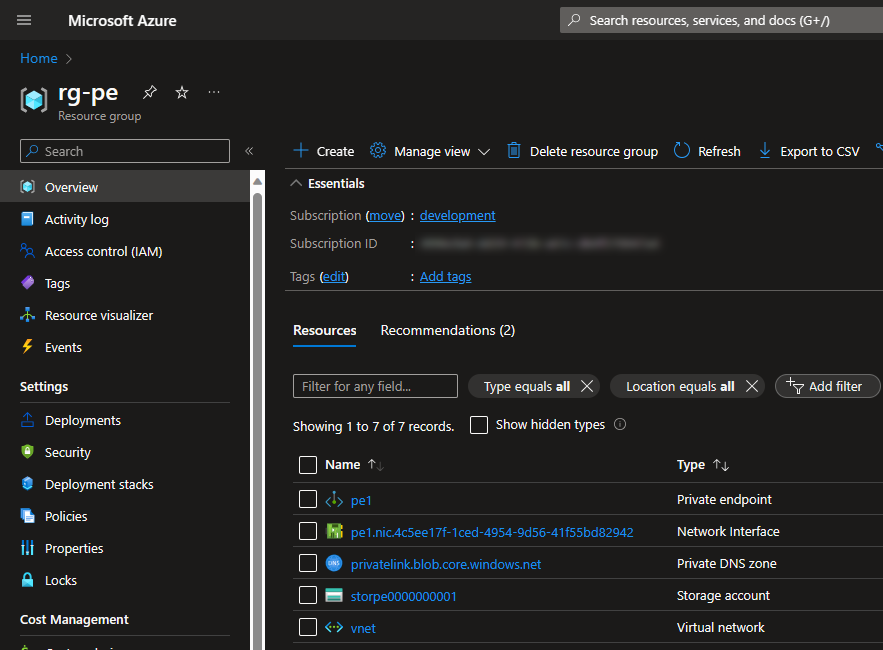Open the vnet virtual network
This screenshot has width=883, height=650.
pos(363,629)
